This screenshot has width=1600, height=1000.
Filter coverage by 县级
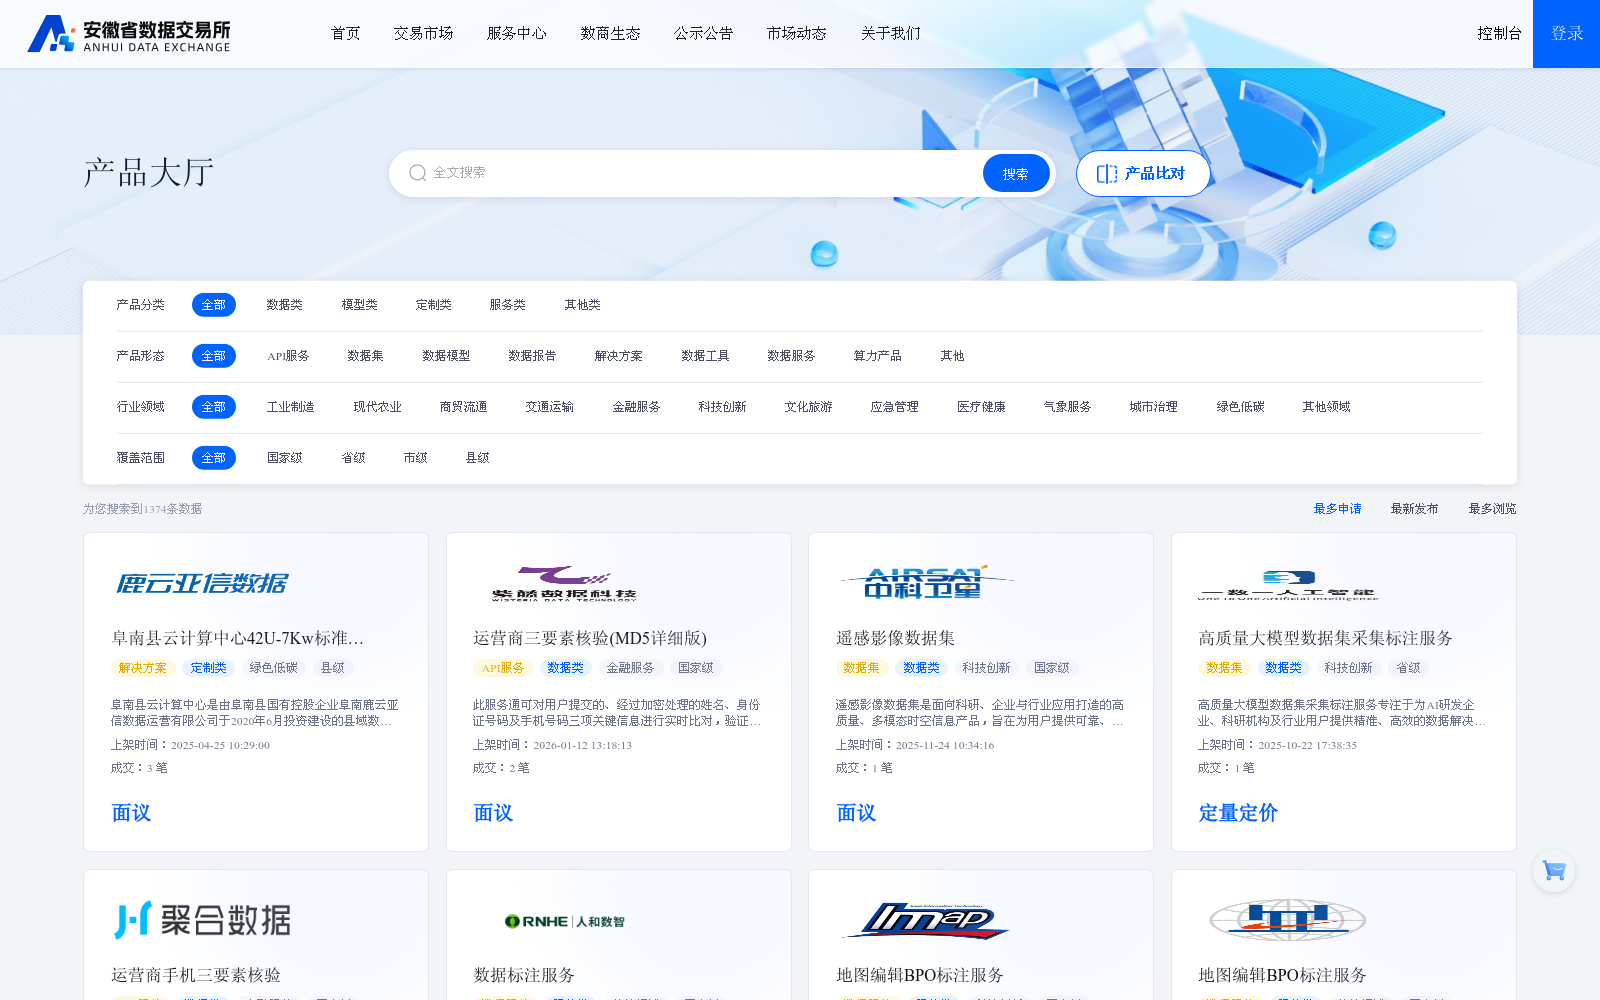(x=477, y=458)
